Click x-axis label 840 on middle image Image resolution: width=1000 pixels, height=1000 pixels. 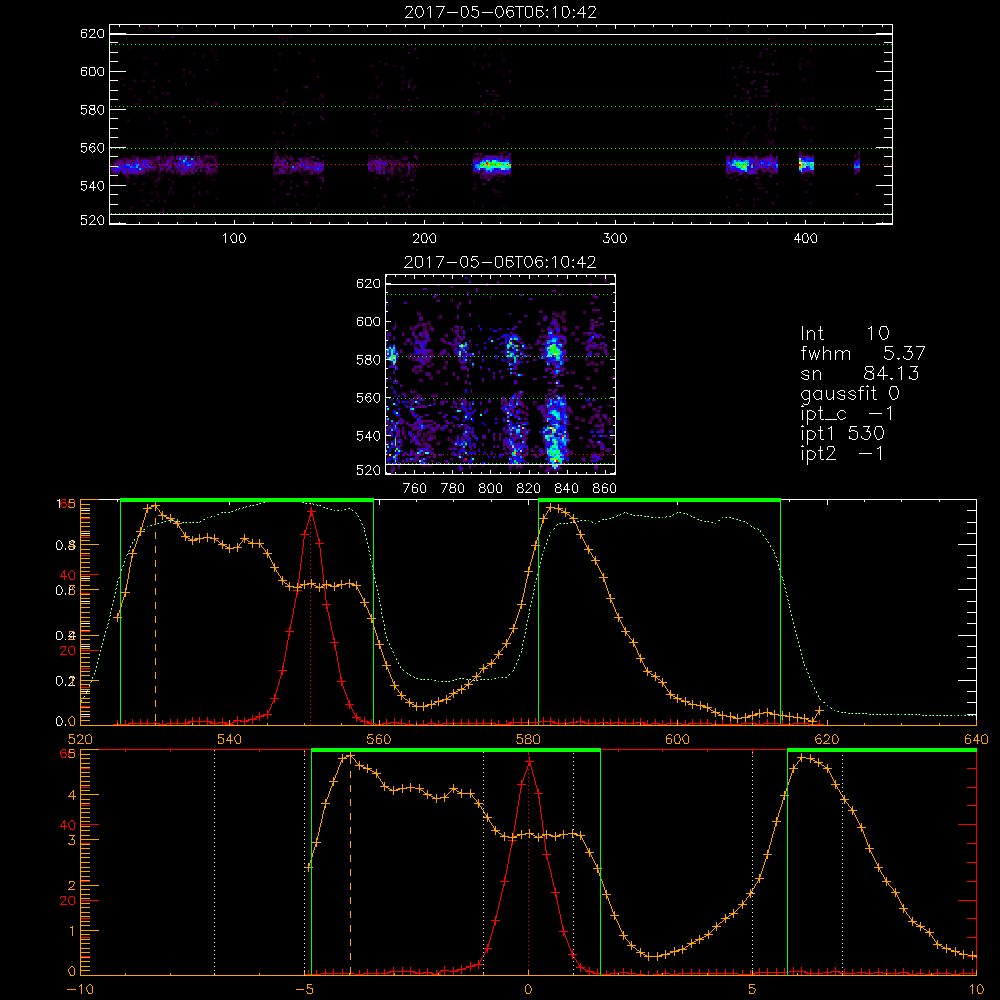[x=566, y=489]
